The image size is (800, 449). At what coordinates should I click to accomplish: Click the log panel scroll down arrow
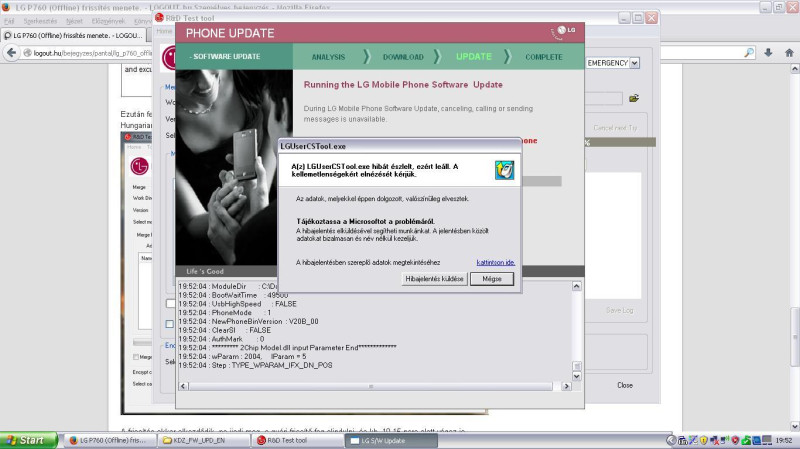[x=577, y=376]
